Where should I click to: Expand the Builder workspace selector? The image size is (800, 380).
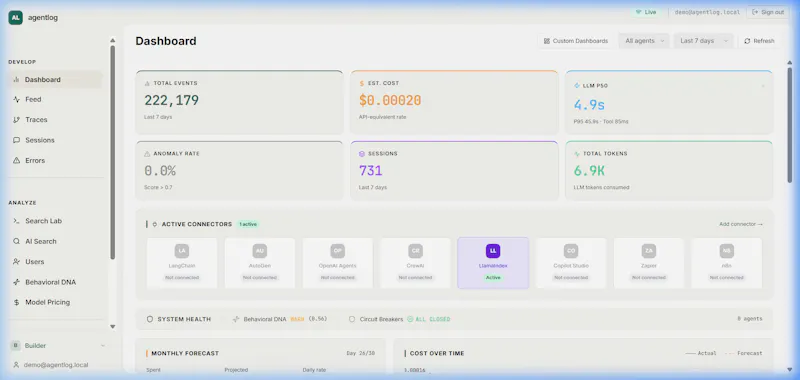pyautogui.click(x=58, y=346)
